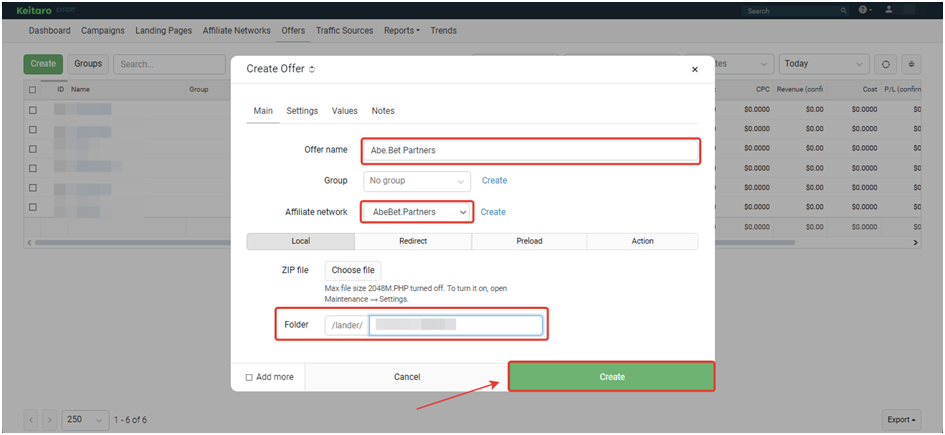Click Cancel in the dialog

407,377
